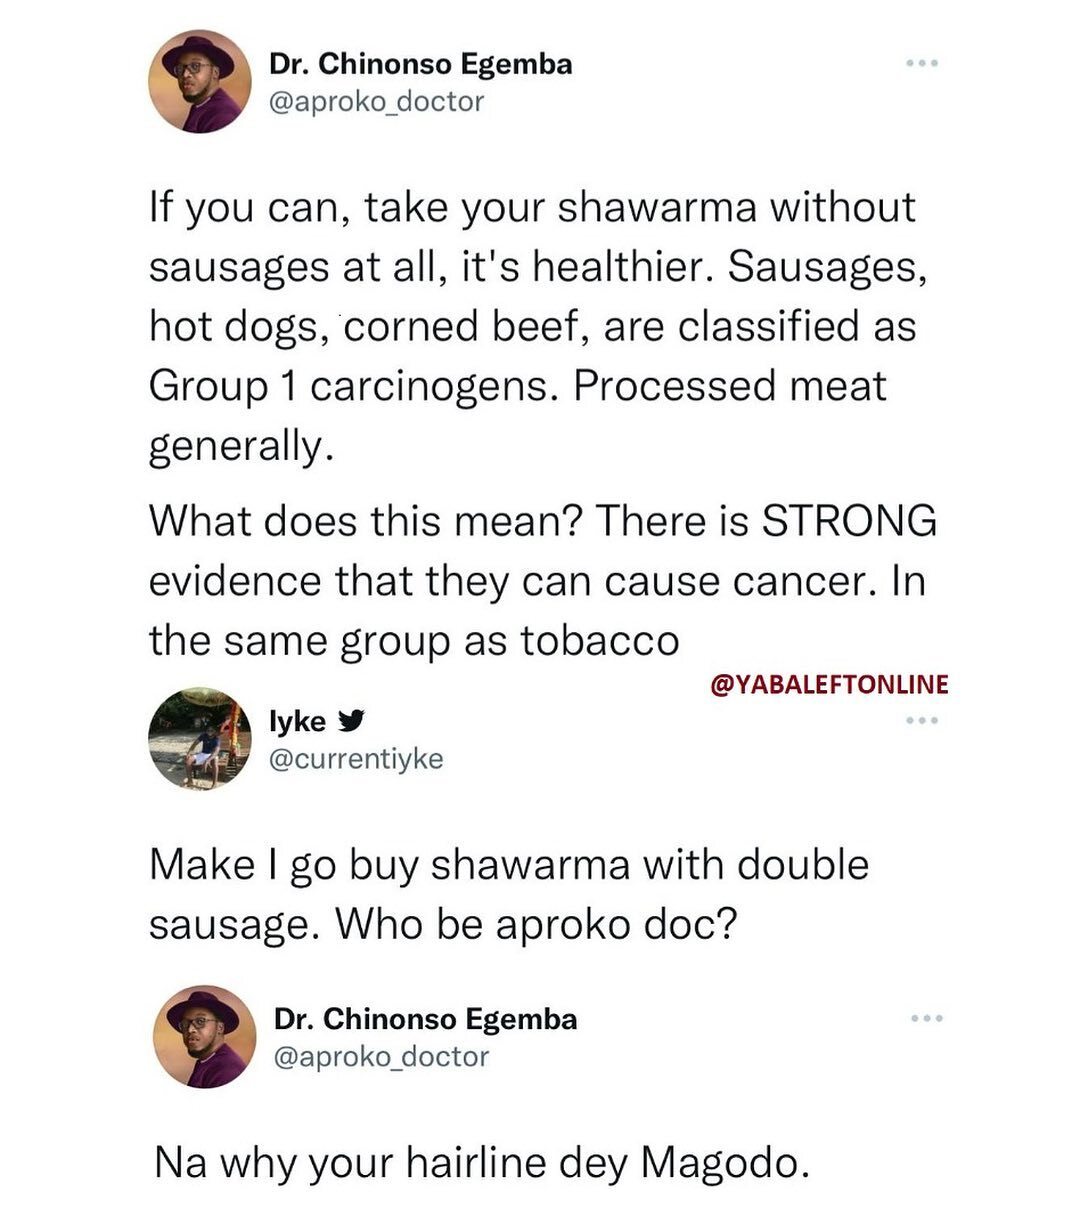Click Dr. Chinonso Egemba's name above the hairline reply
This screenshot has width=1080, height=1232.
tap(425, 1019)
